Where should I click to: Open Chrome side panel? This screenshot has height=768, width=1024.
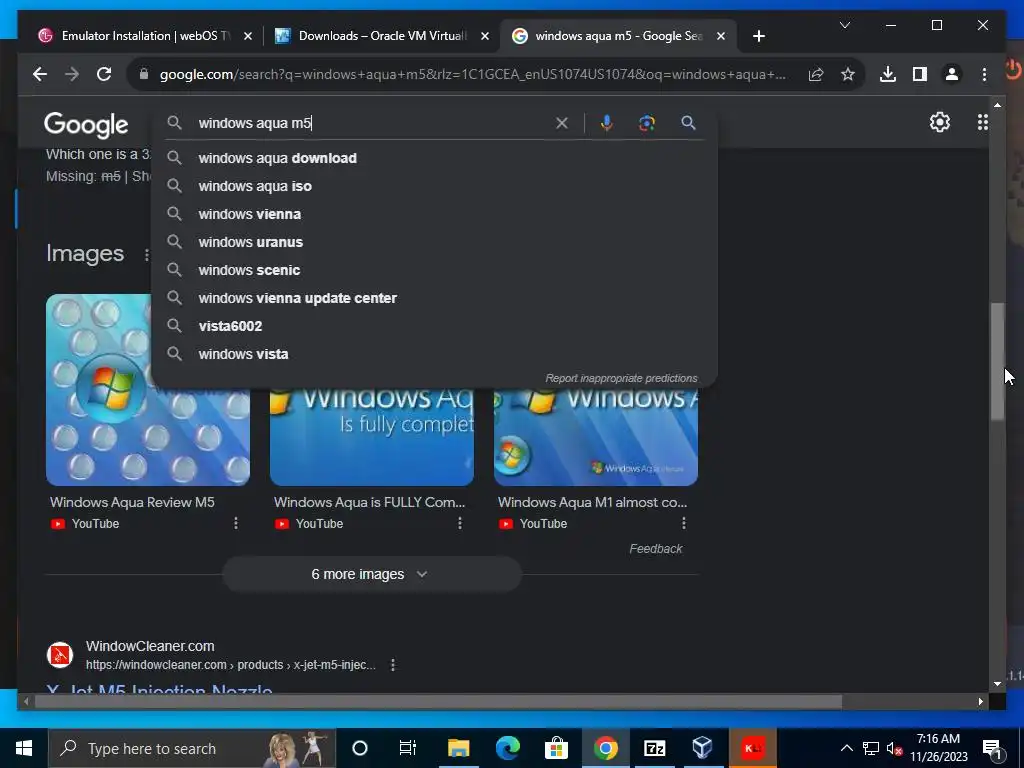pyautogui.click(x=920, y=74)
